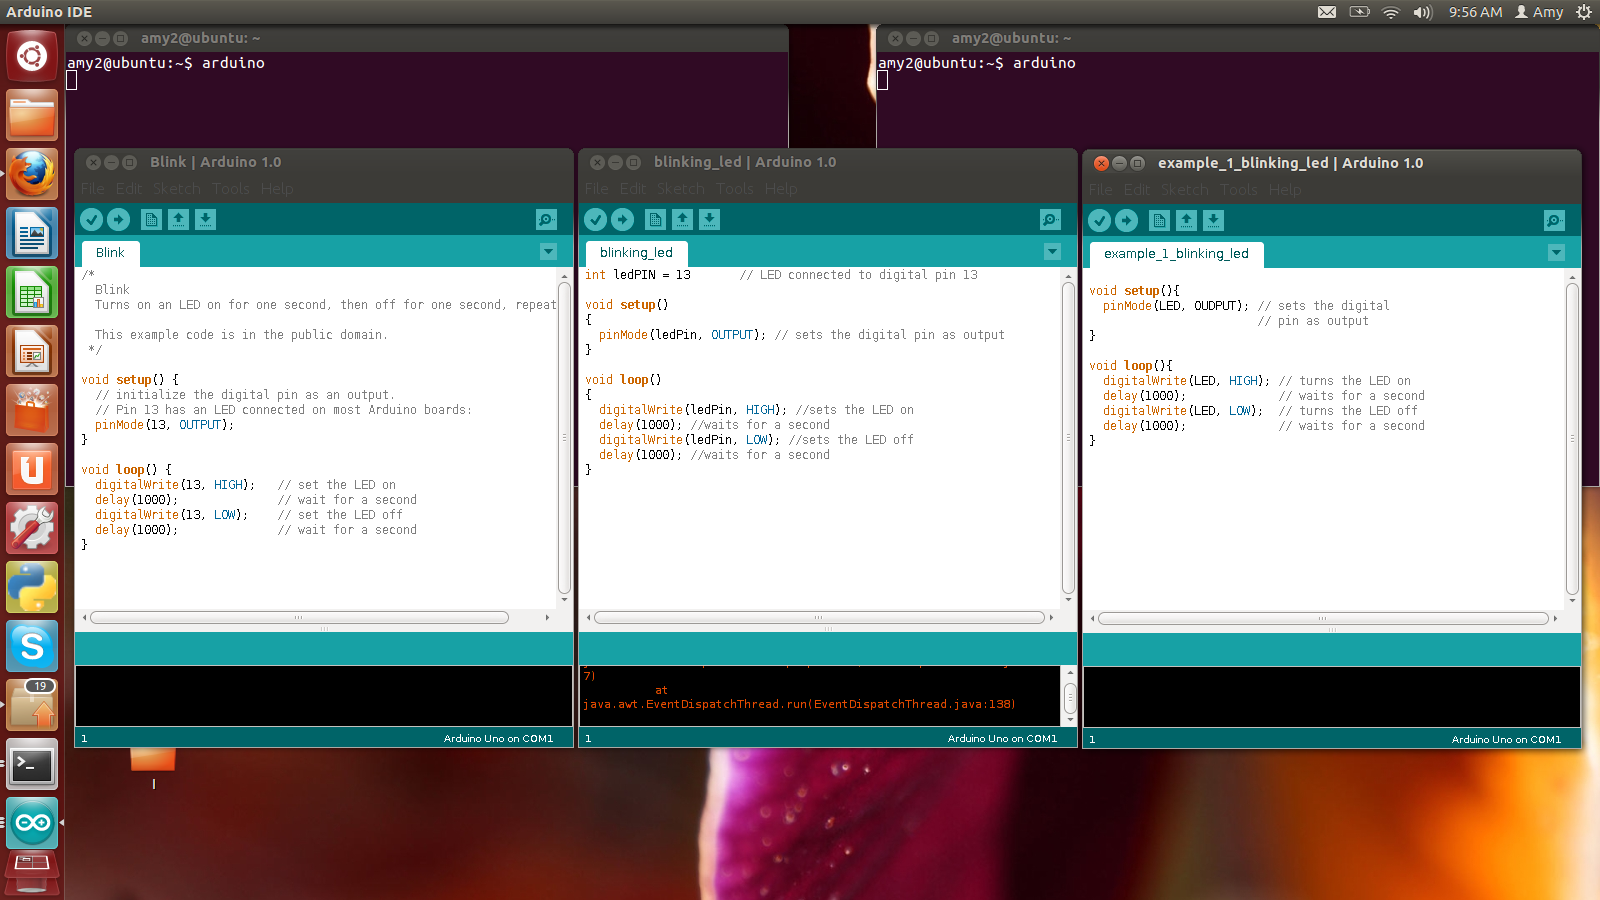Click EventDispatchThread error line in console

(799, 704)
